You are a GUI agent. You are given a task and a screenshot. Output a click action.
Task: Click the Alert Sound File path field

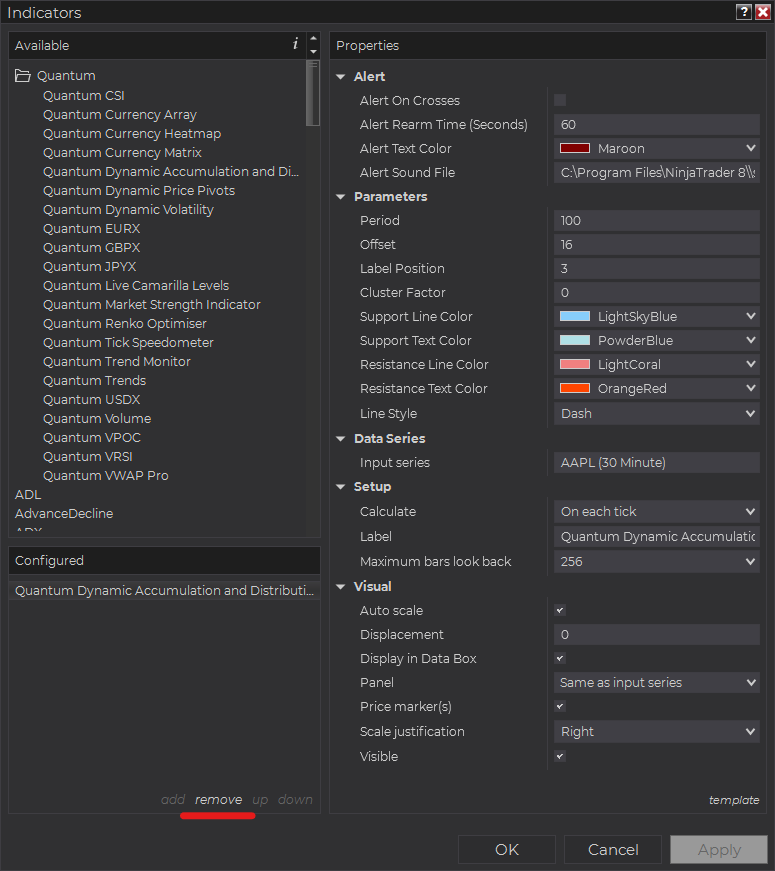[x=657, y=172]
